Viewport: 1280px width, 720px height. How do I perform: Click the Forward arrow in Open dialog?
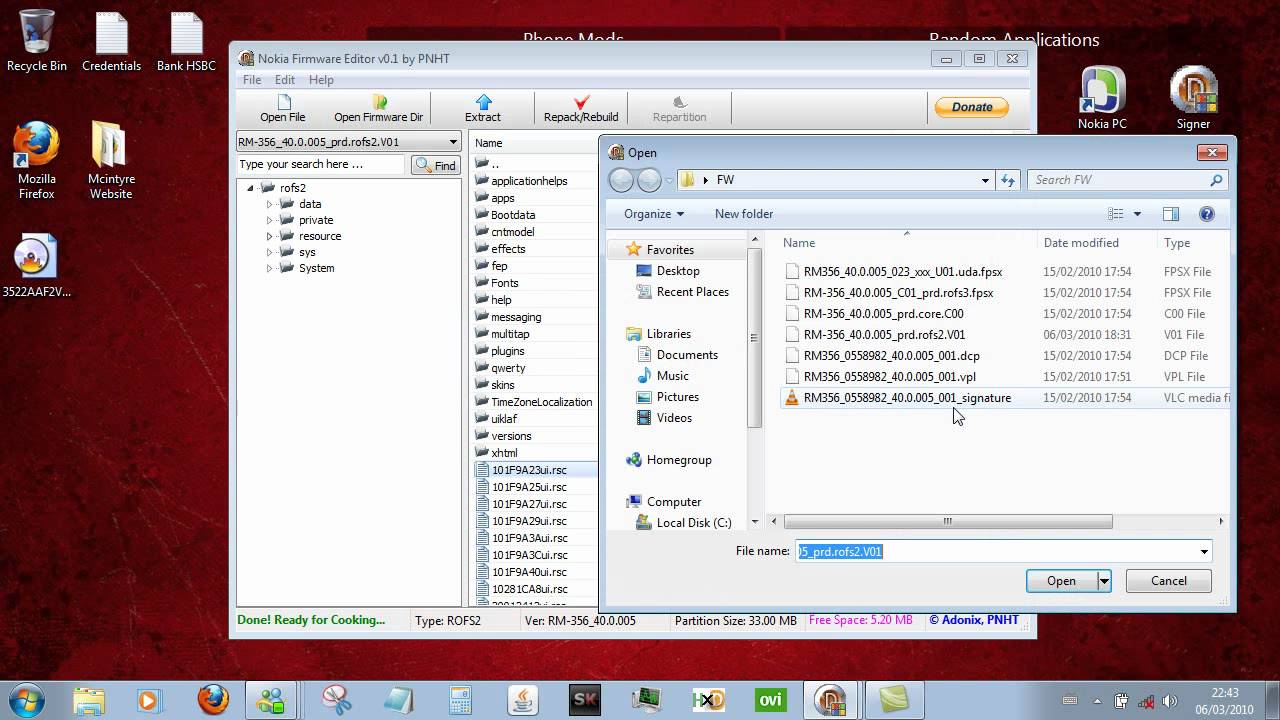point(649,180)
